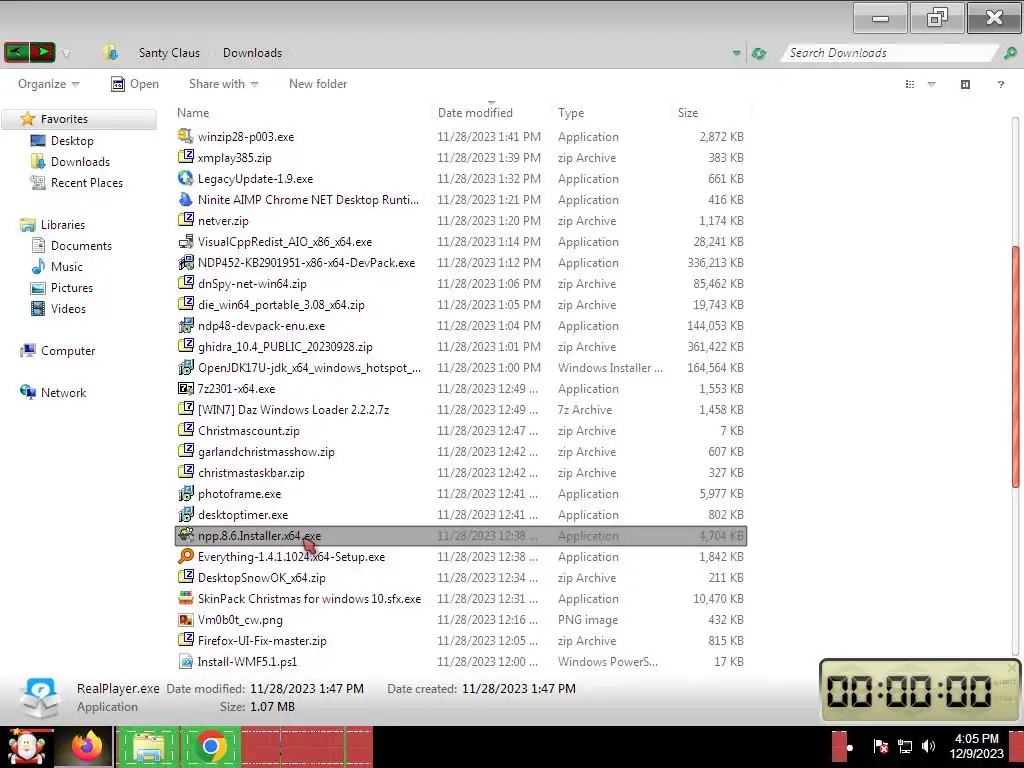Click the Search Downloads field
The height and width of the screenshot is (768, 1024).
pyautogui.click(x=888, y=53)
